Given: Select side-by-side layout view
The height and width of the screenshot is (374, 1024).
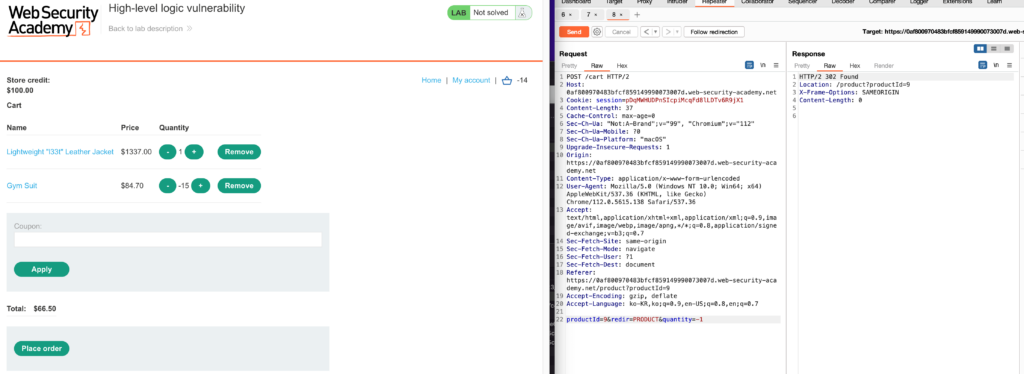Looking at the screenshot, I should (x=980, y=48).
